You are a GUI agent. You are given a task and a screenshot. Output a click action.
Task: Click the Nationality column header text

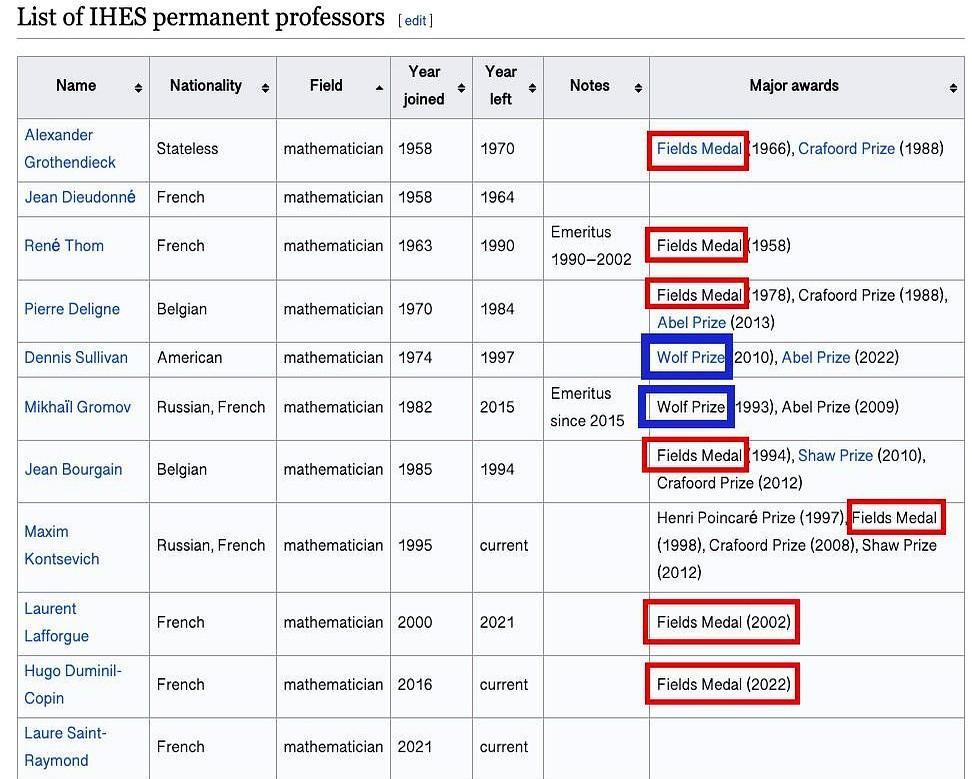click(206, 86)
